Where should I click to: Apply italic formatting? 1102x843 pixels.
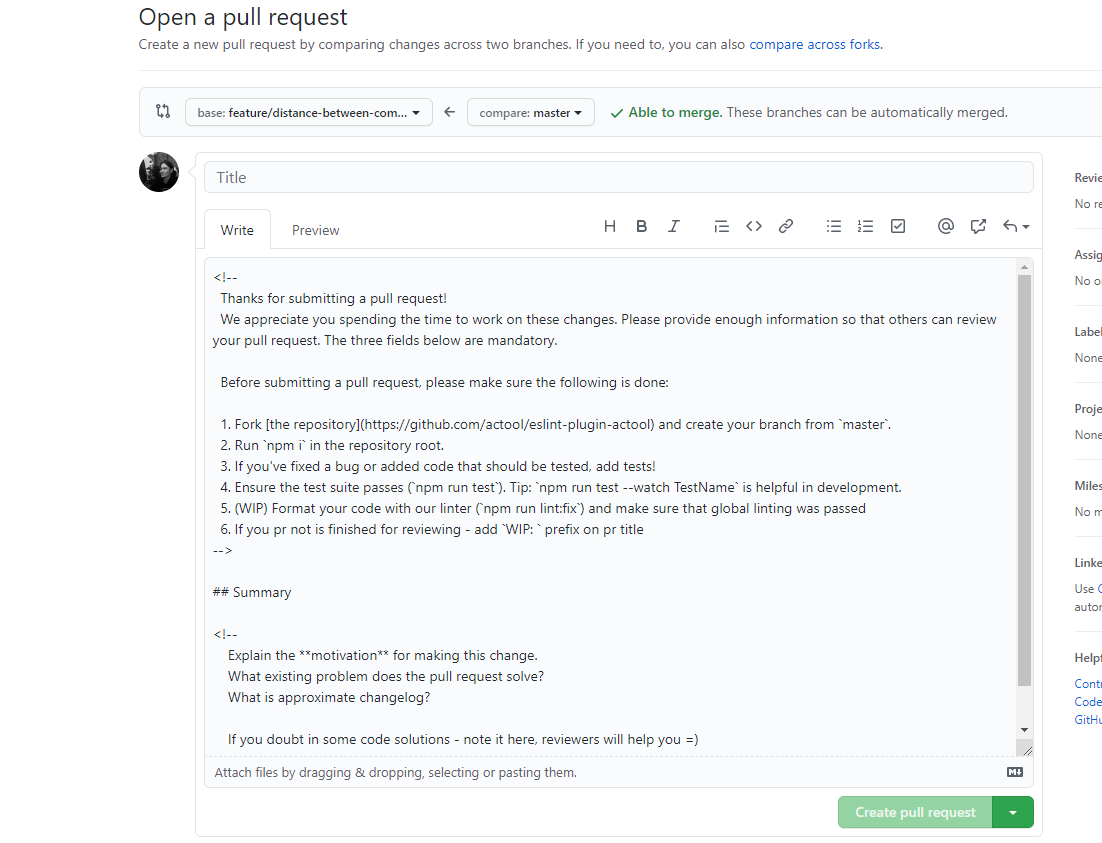click(673, 226)
